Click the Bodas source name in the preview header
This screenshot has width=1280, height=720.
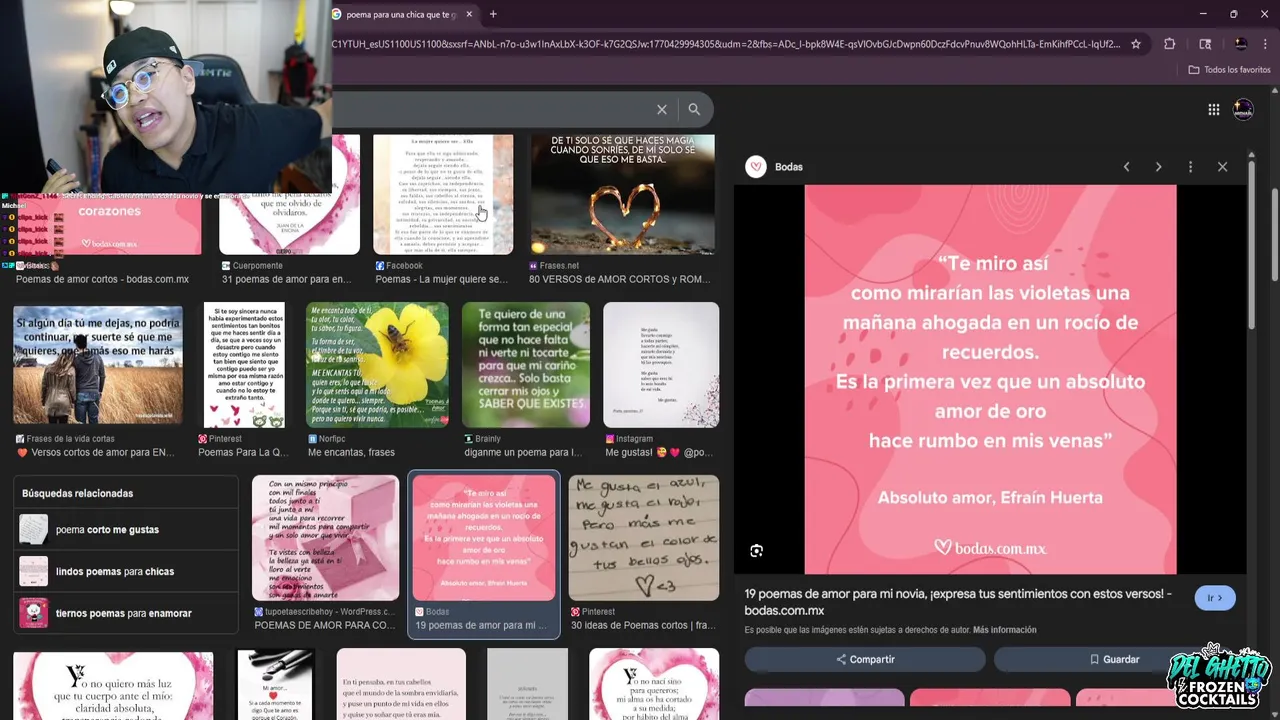point(789,167)
